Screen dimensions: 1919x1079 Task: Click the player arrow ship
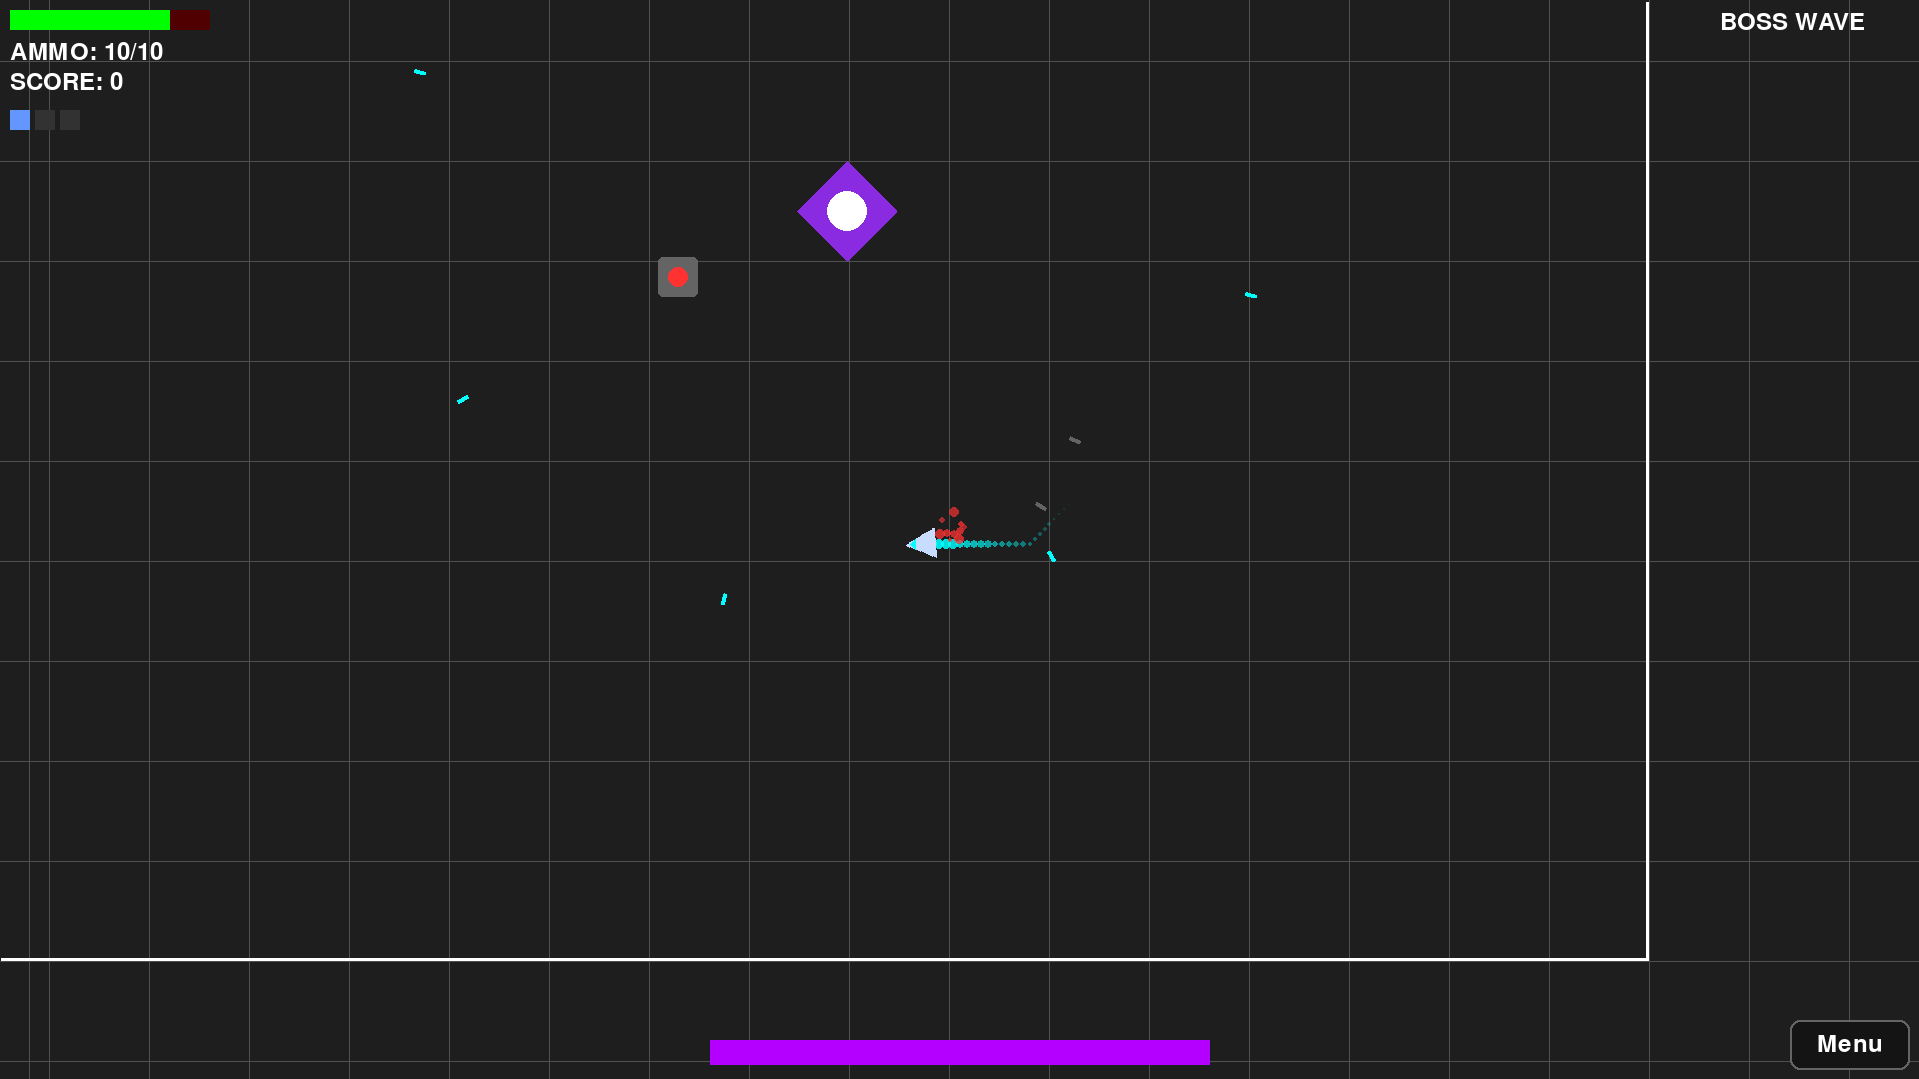(x=922, y=543)
